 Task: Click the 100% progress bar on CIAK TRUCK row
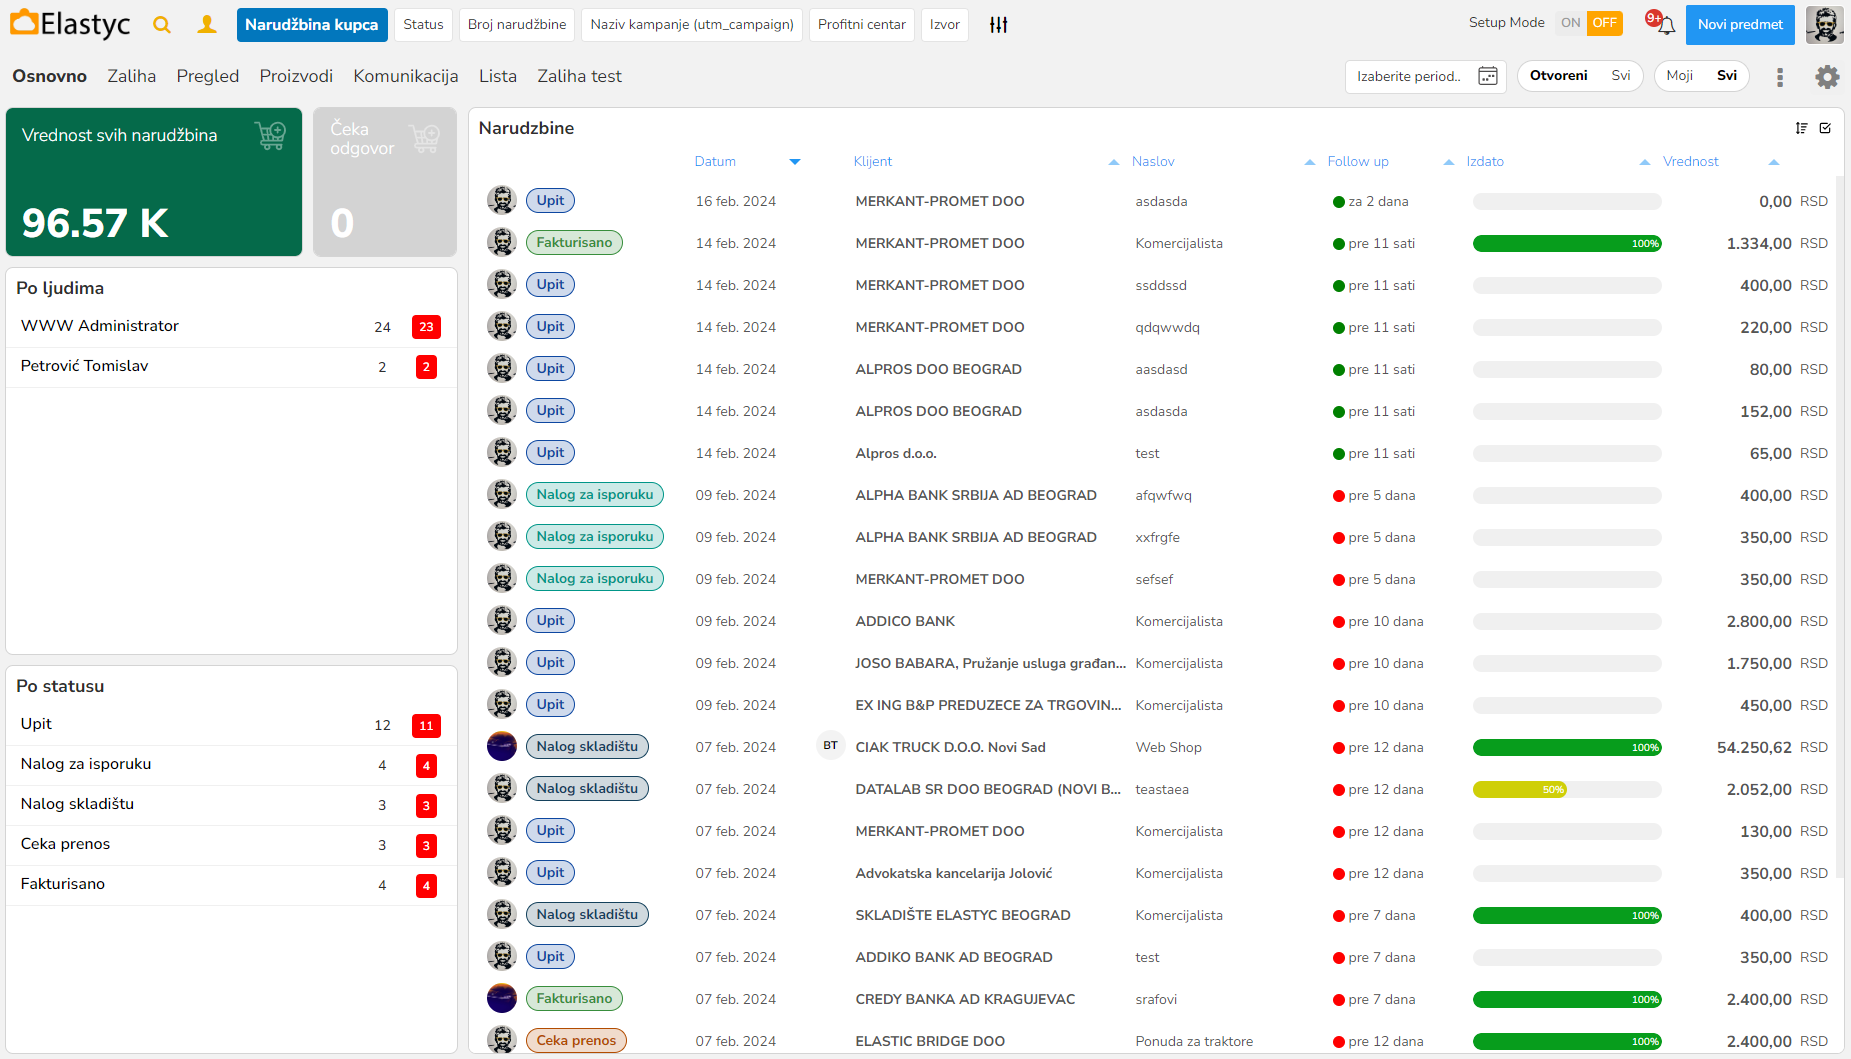click(1567, 747)
